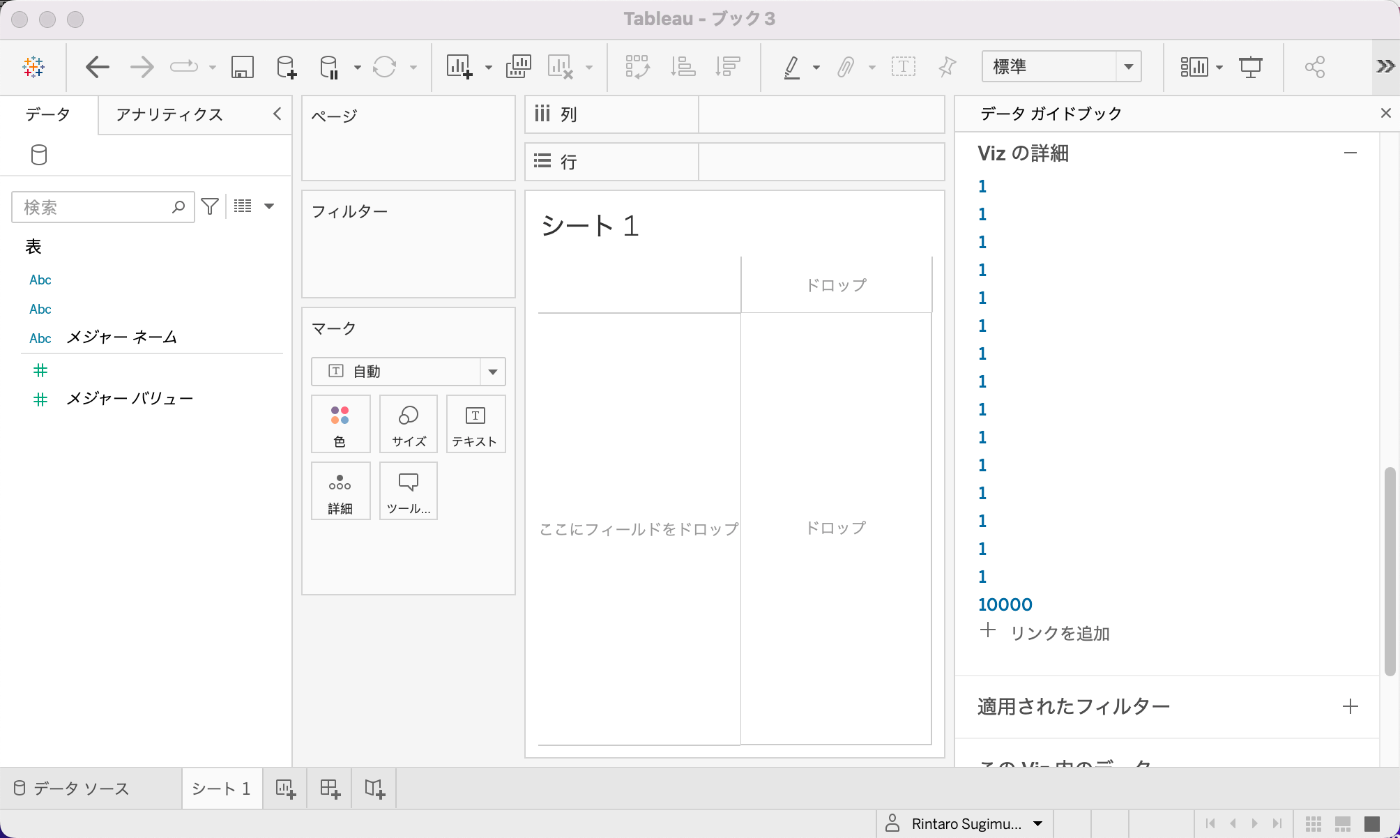Viewport: 1400px width, 838px height.
Task: Open the highlight pen dropdown arrow
Action: [816, 68]
